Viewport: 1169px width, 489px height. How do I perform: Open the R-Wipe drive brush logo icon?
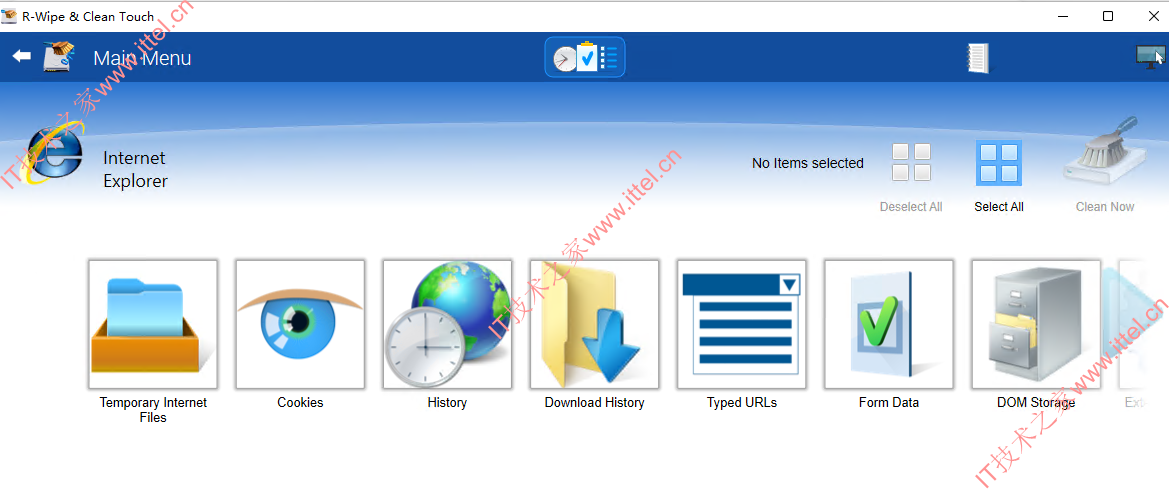click(x=60, y=57)
